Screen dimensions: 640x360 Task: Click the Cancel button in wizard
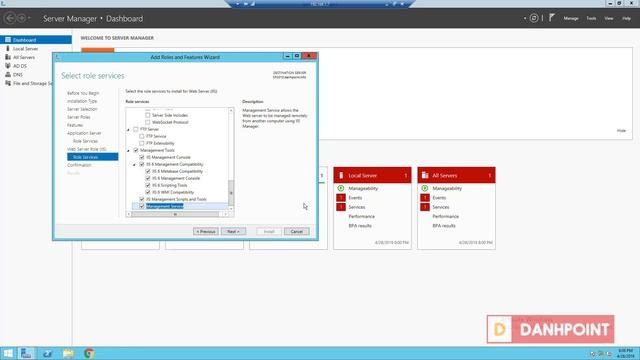296,231
